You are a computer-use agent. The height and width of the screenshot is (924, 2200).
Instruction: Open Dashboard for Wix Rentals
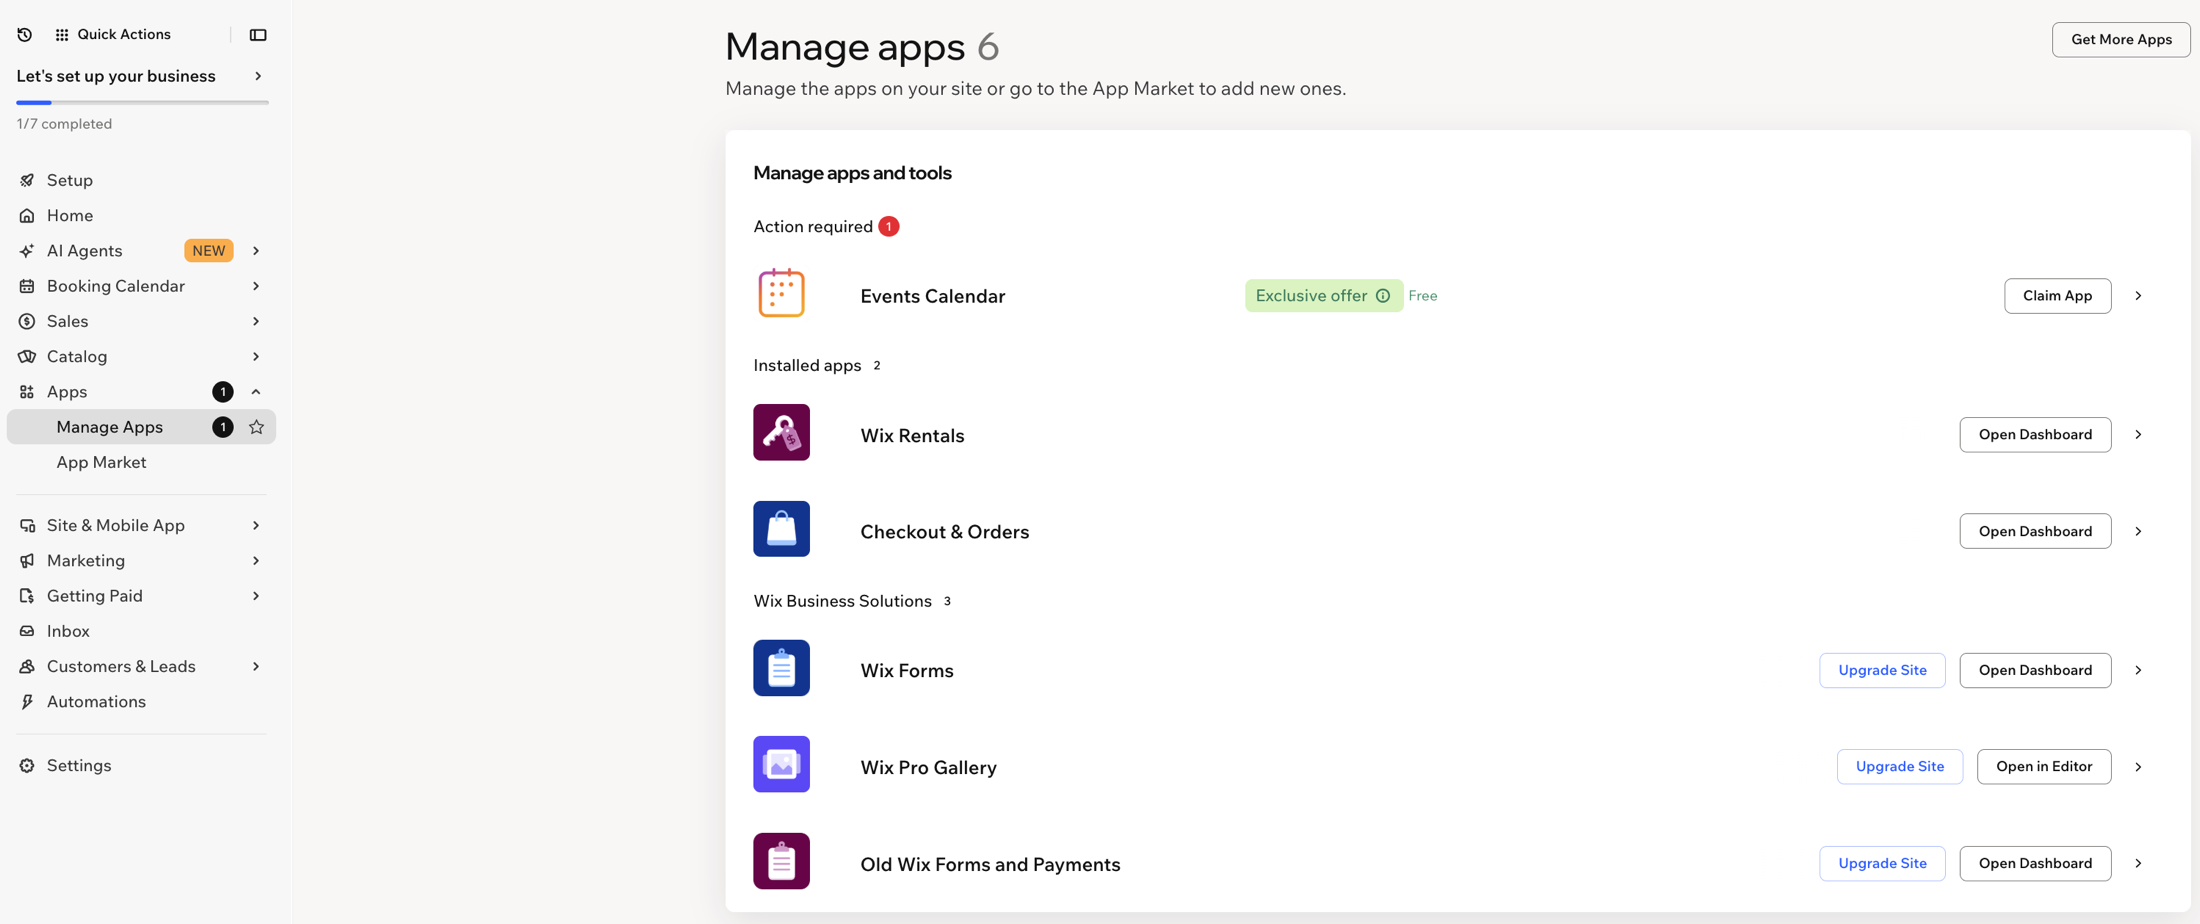click(2035, 435)
